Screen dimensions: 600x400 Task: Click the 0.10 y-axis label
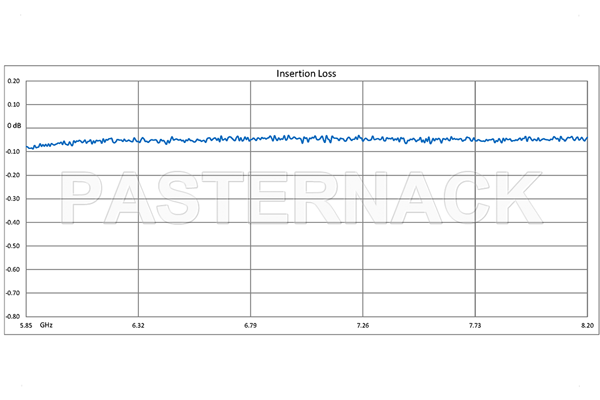click(14, 104)
